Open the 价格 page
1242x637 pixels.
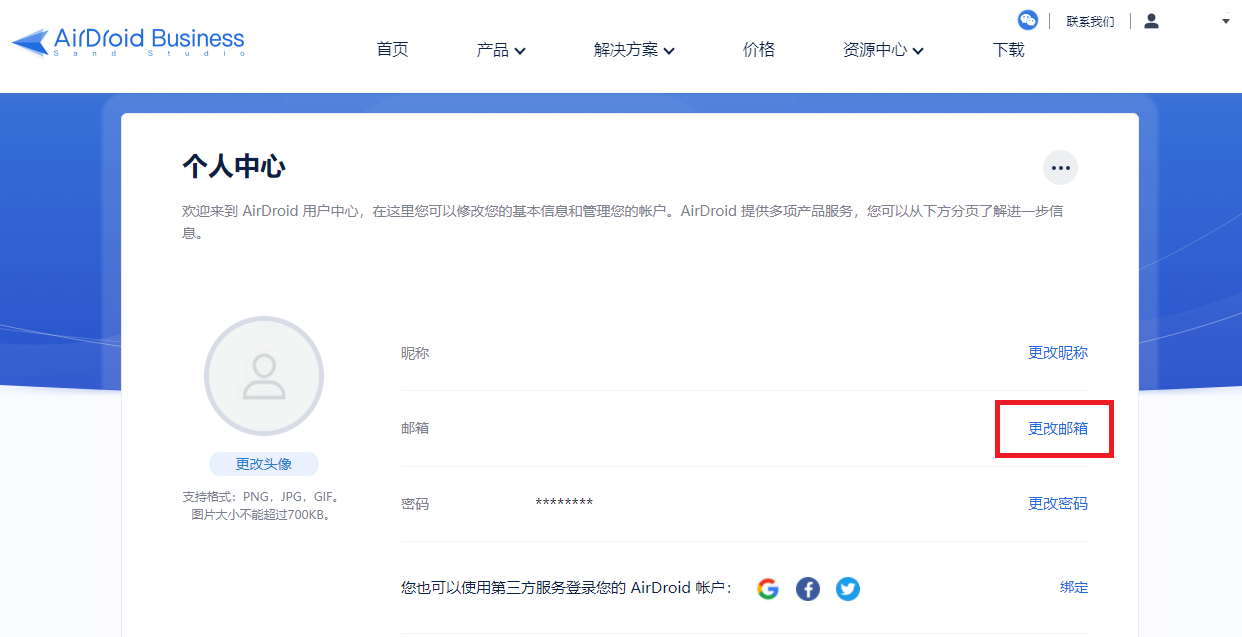[x=759, y=50]
